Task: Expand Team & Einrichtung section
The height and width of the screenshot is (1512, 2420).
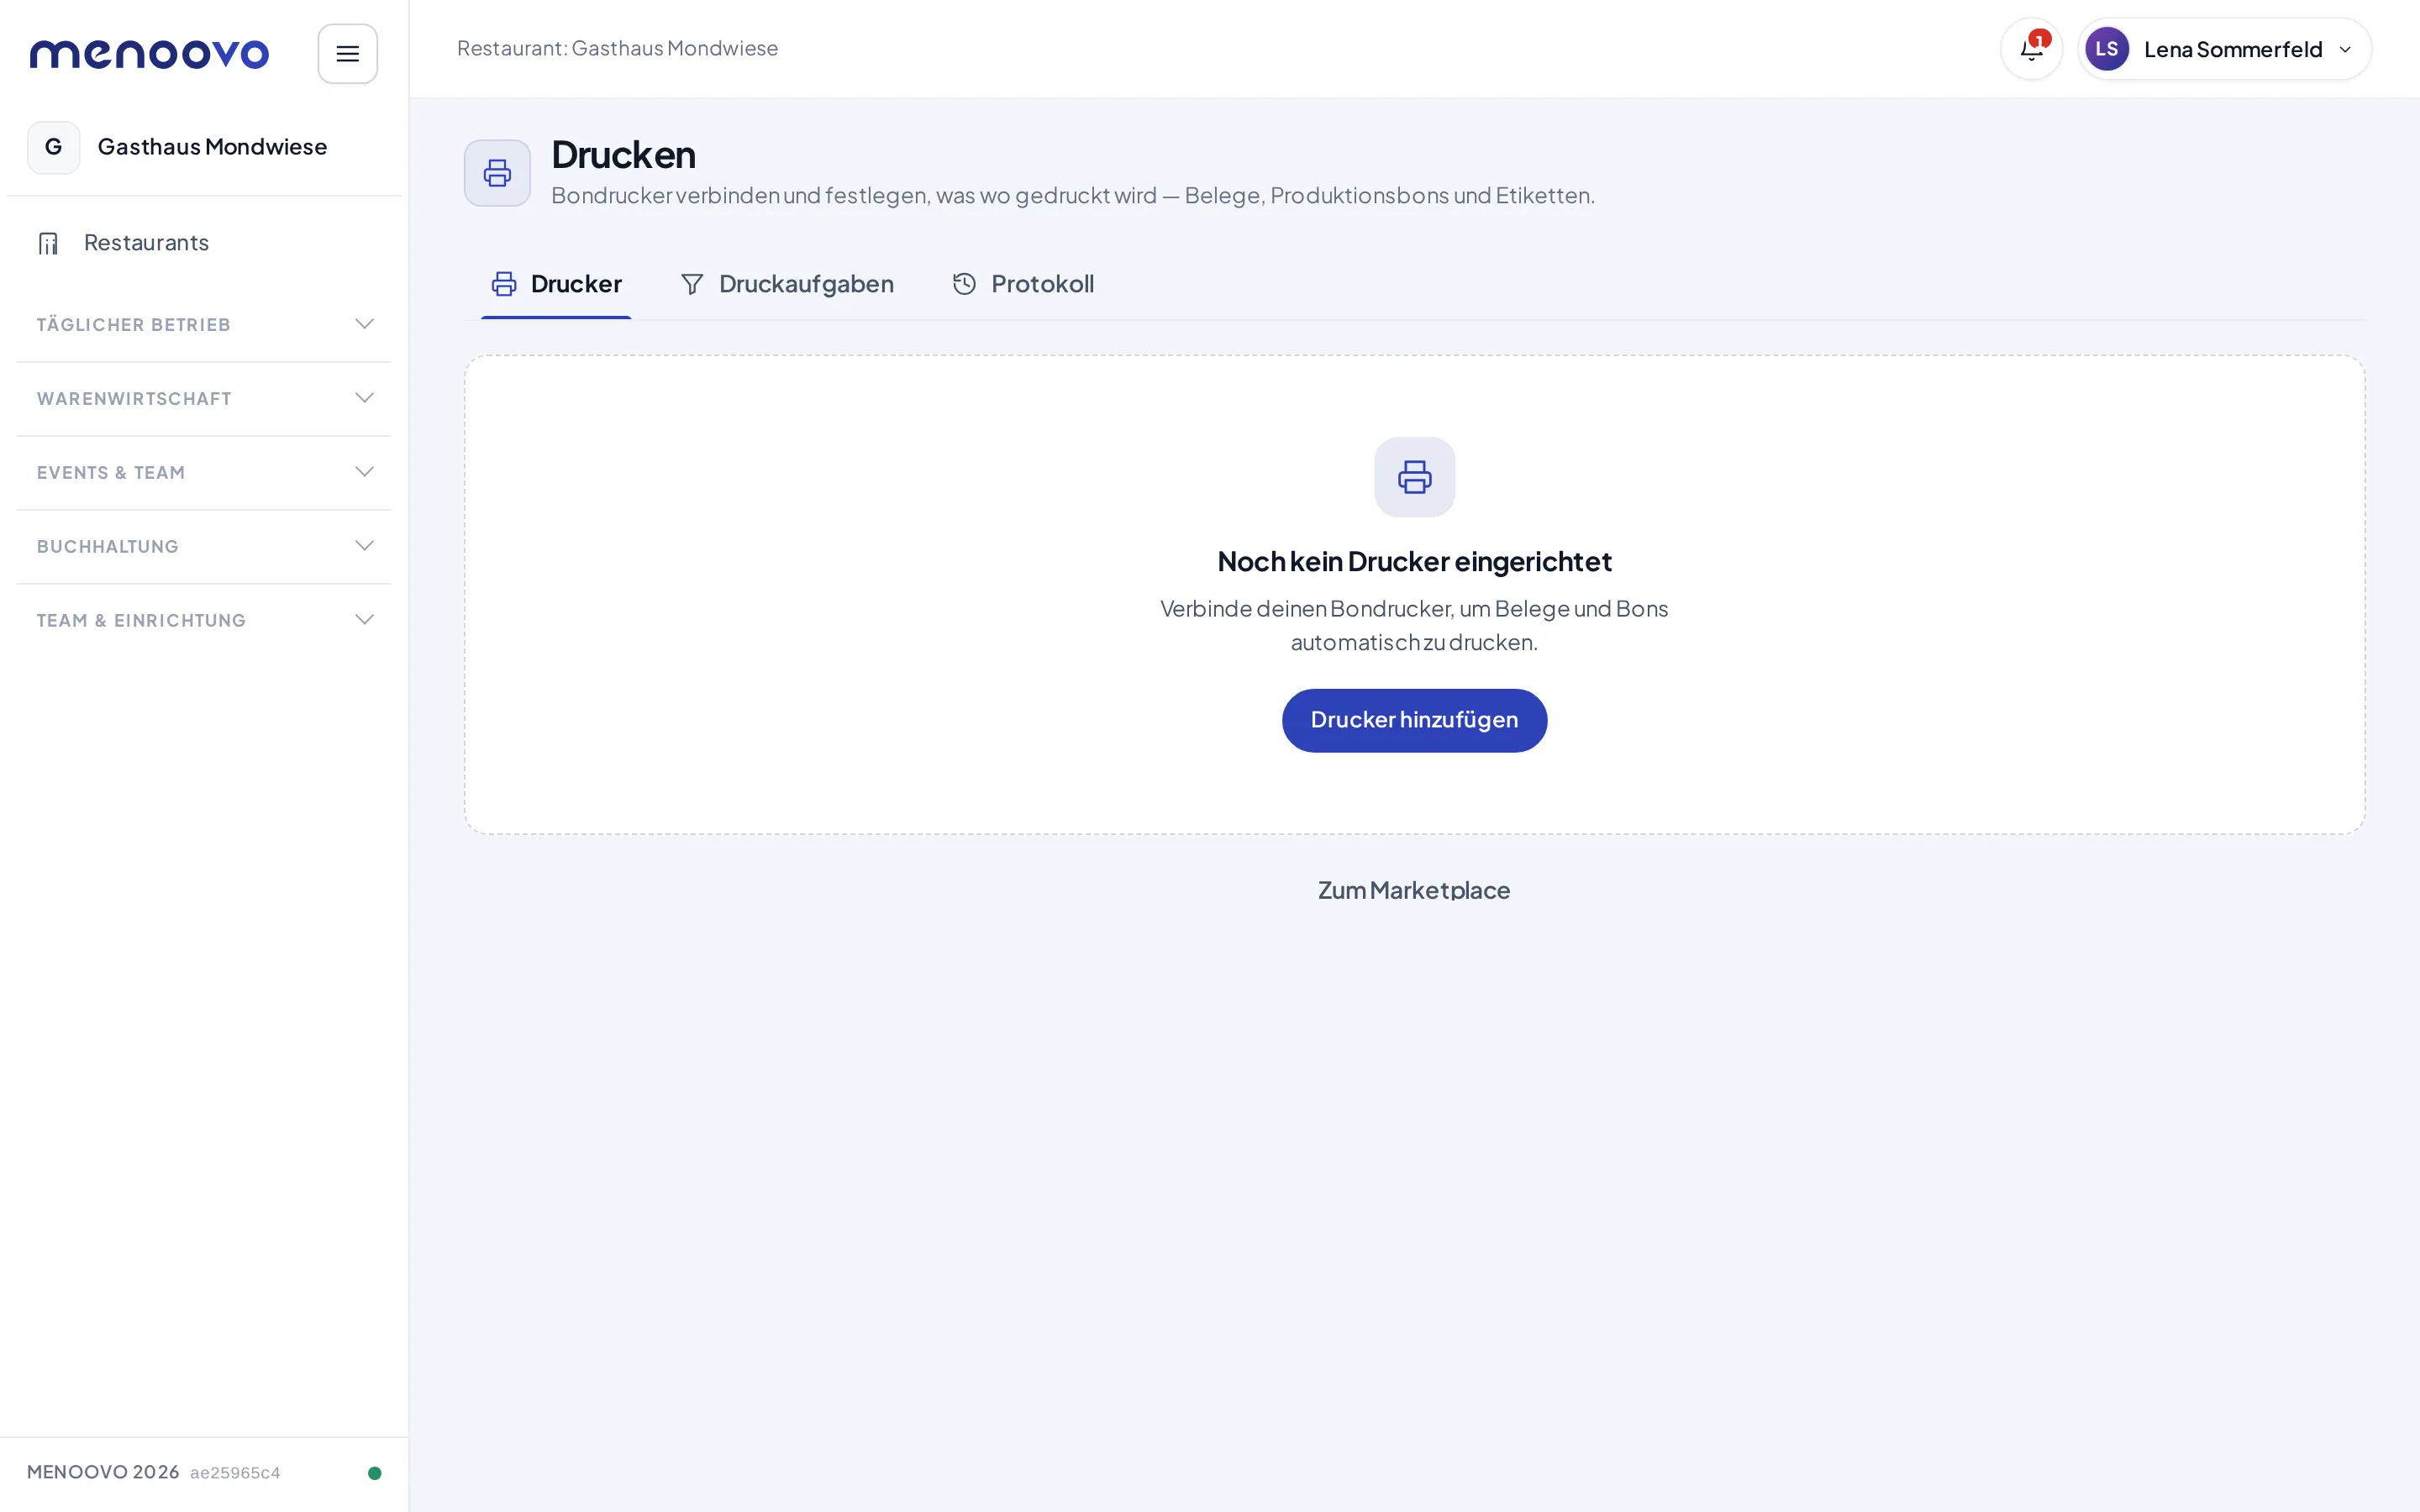Action: 204,621
